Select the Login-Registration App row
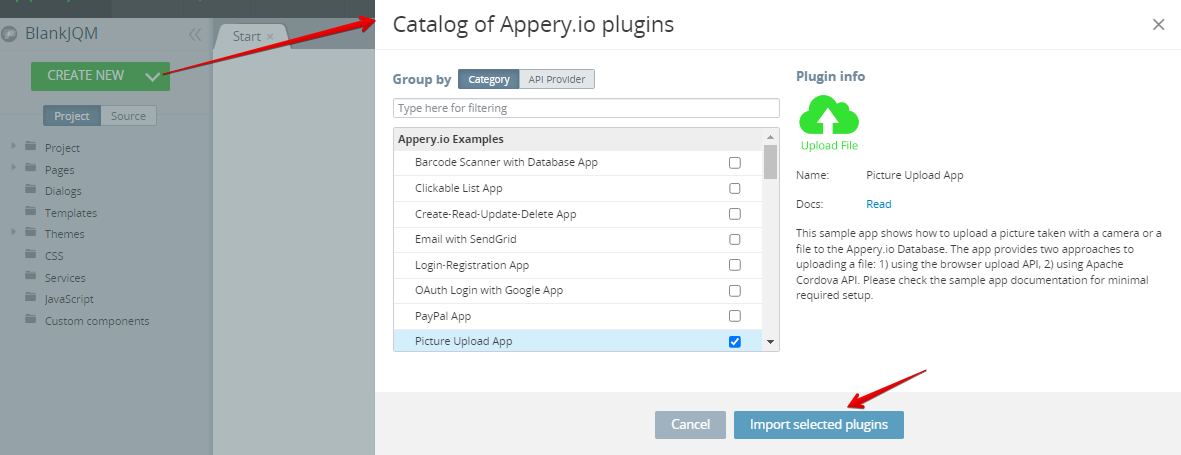 click(578, 265)
